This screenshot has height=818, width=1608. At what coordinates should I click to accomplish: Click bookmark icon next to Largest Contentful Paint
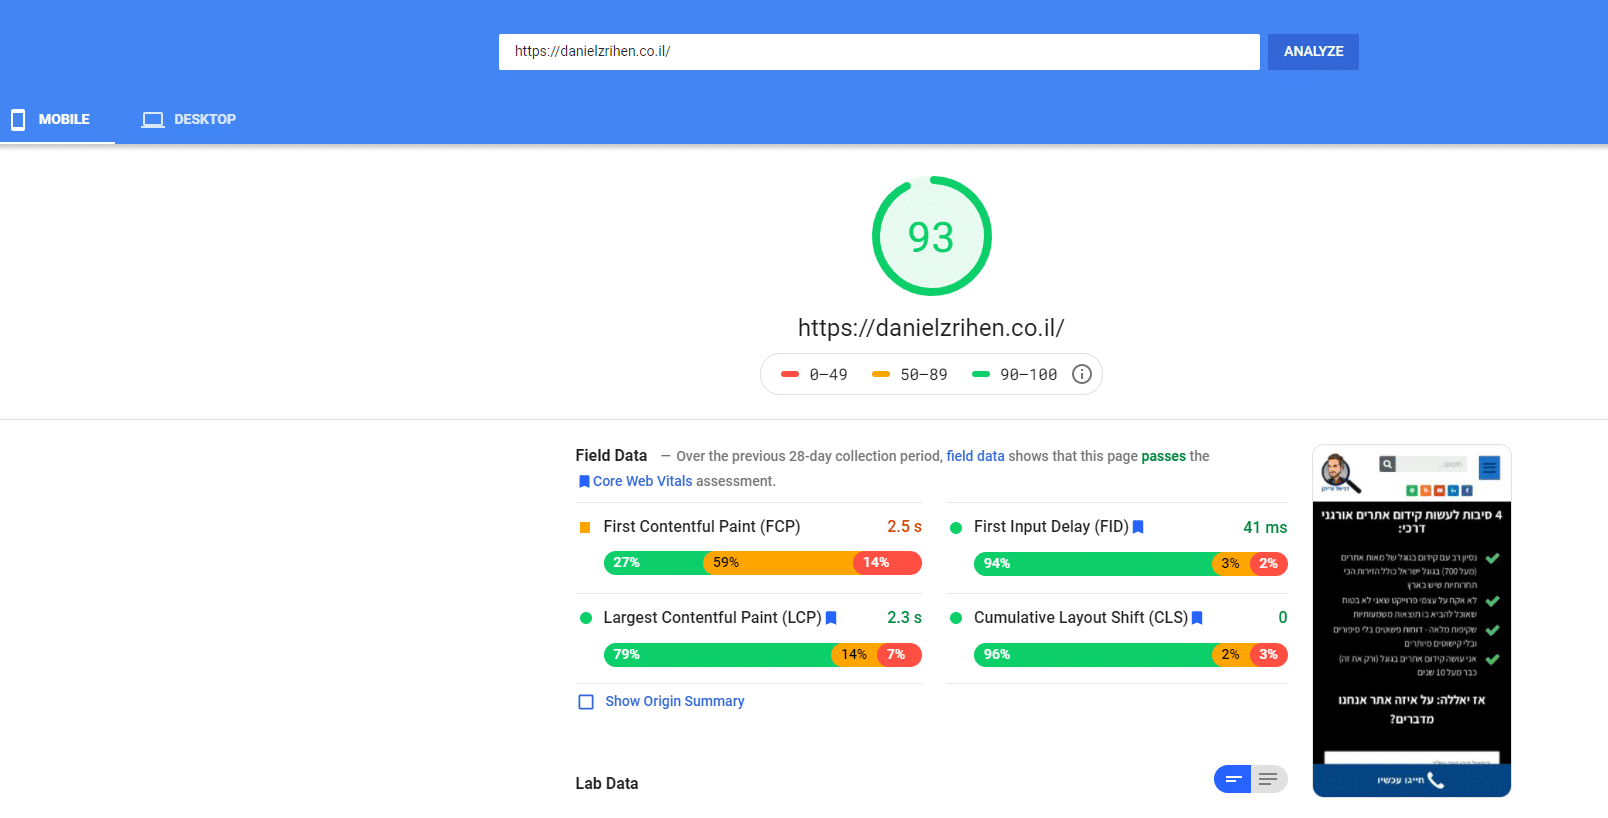tap(831, 618)
